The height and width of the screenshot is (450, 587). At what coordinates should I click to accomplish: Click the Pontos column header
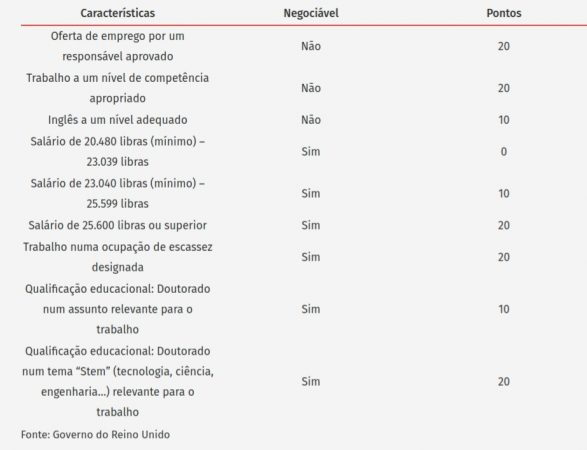[504, 13]
